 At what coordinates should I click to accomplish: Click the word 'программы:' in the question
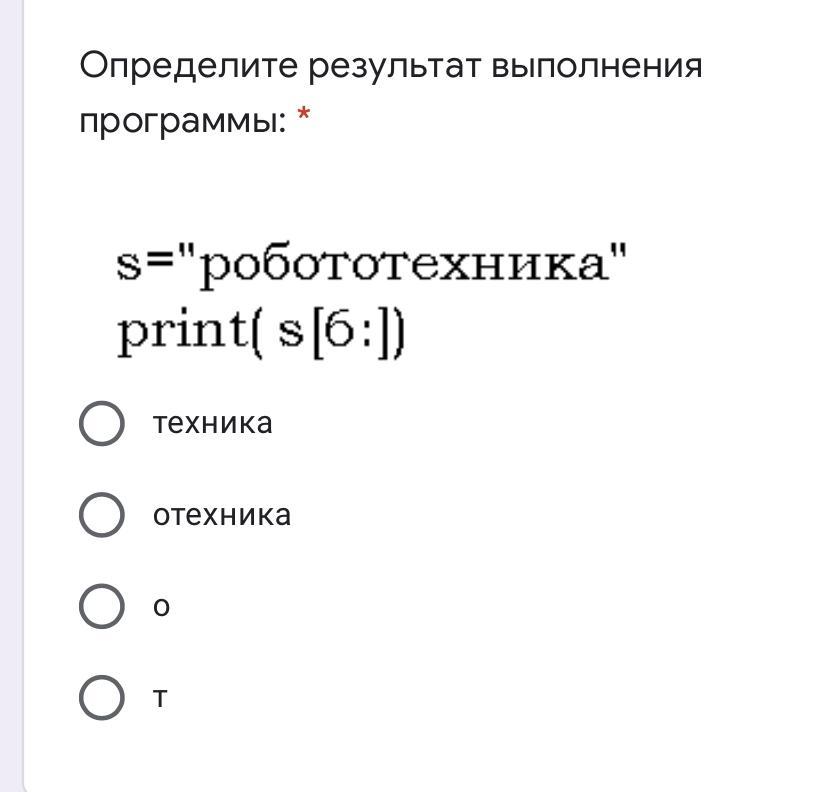point(183,122)
